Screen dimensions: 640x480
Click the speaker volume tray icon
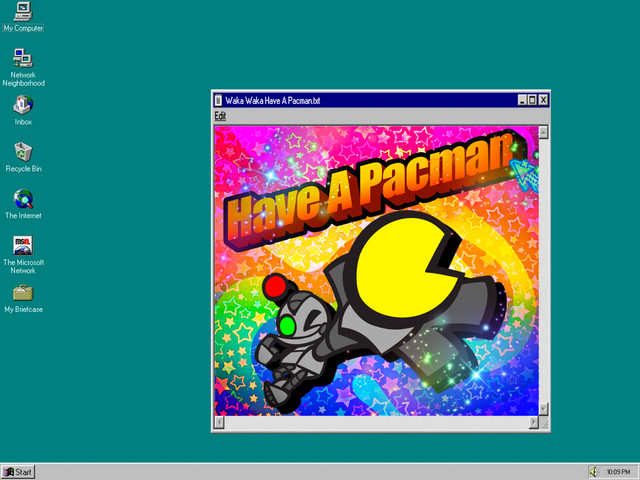(594, 472)
